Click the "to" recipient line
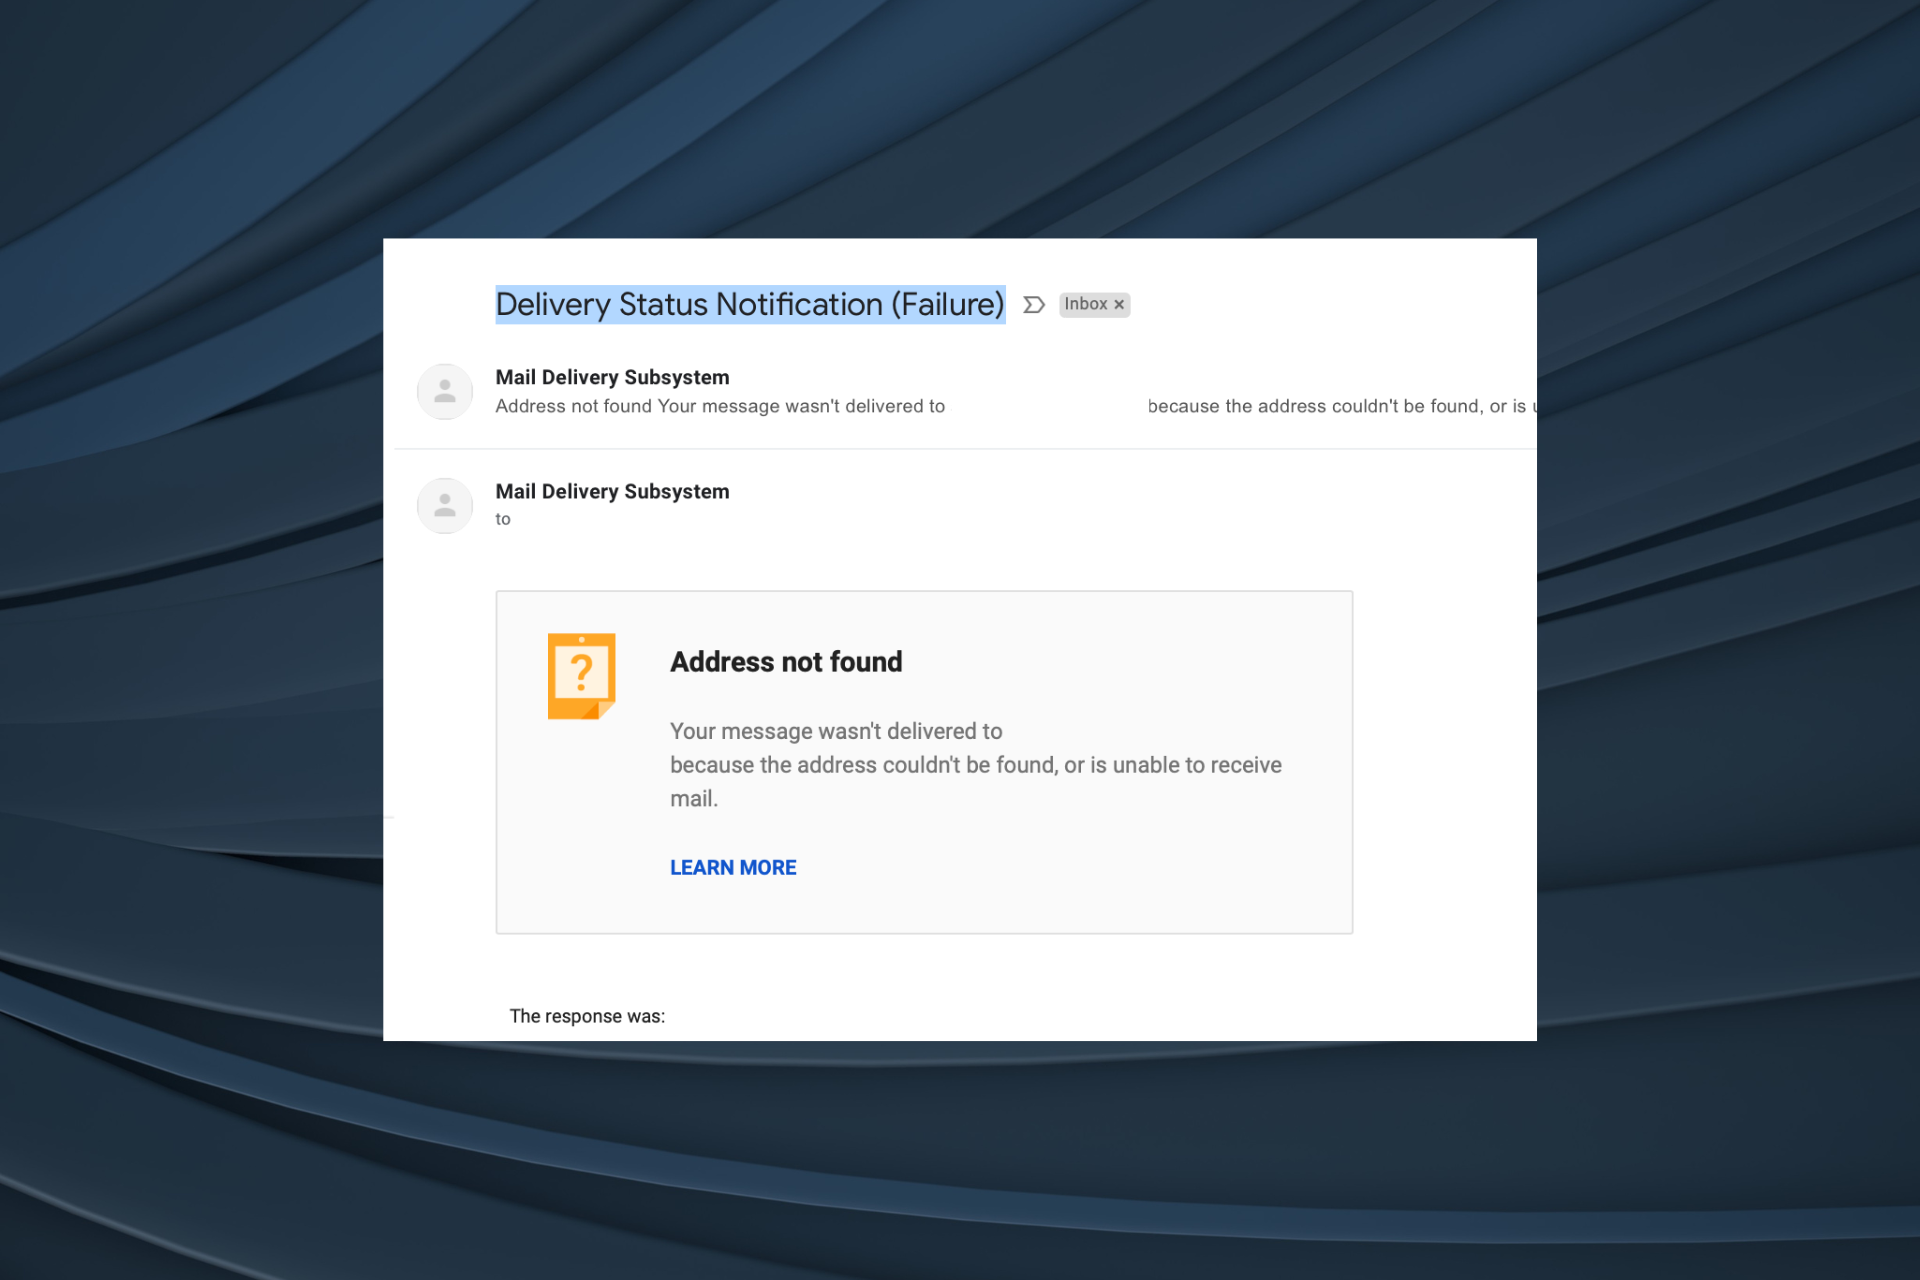This screenshot has height=1280, width=1920. 503,519
